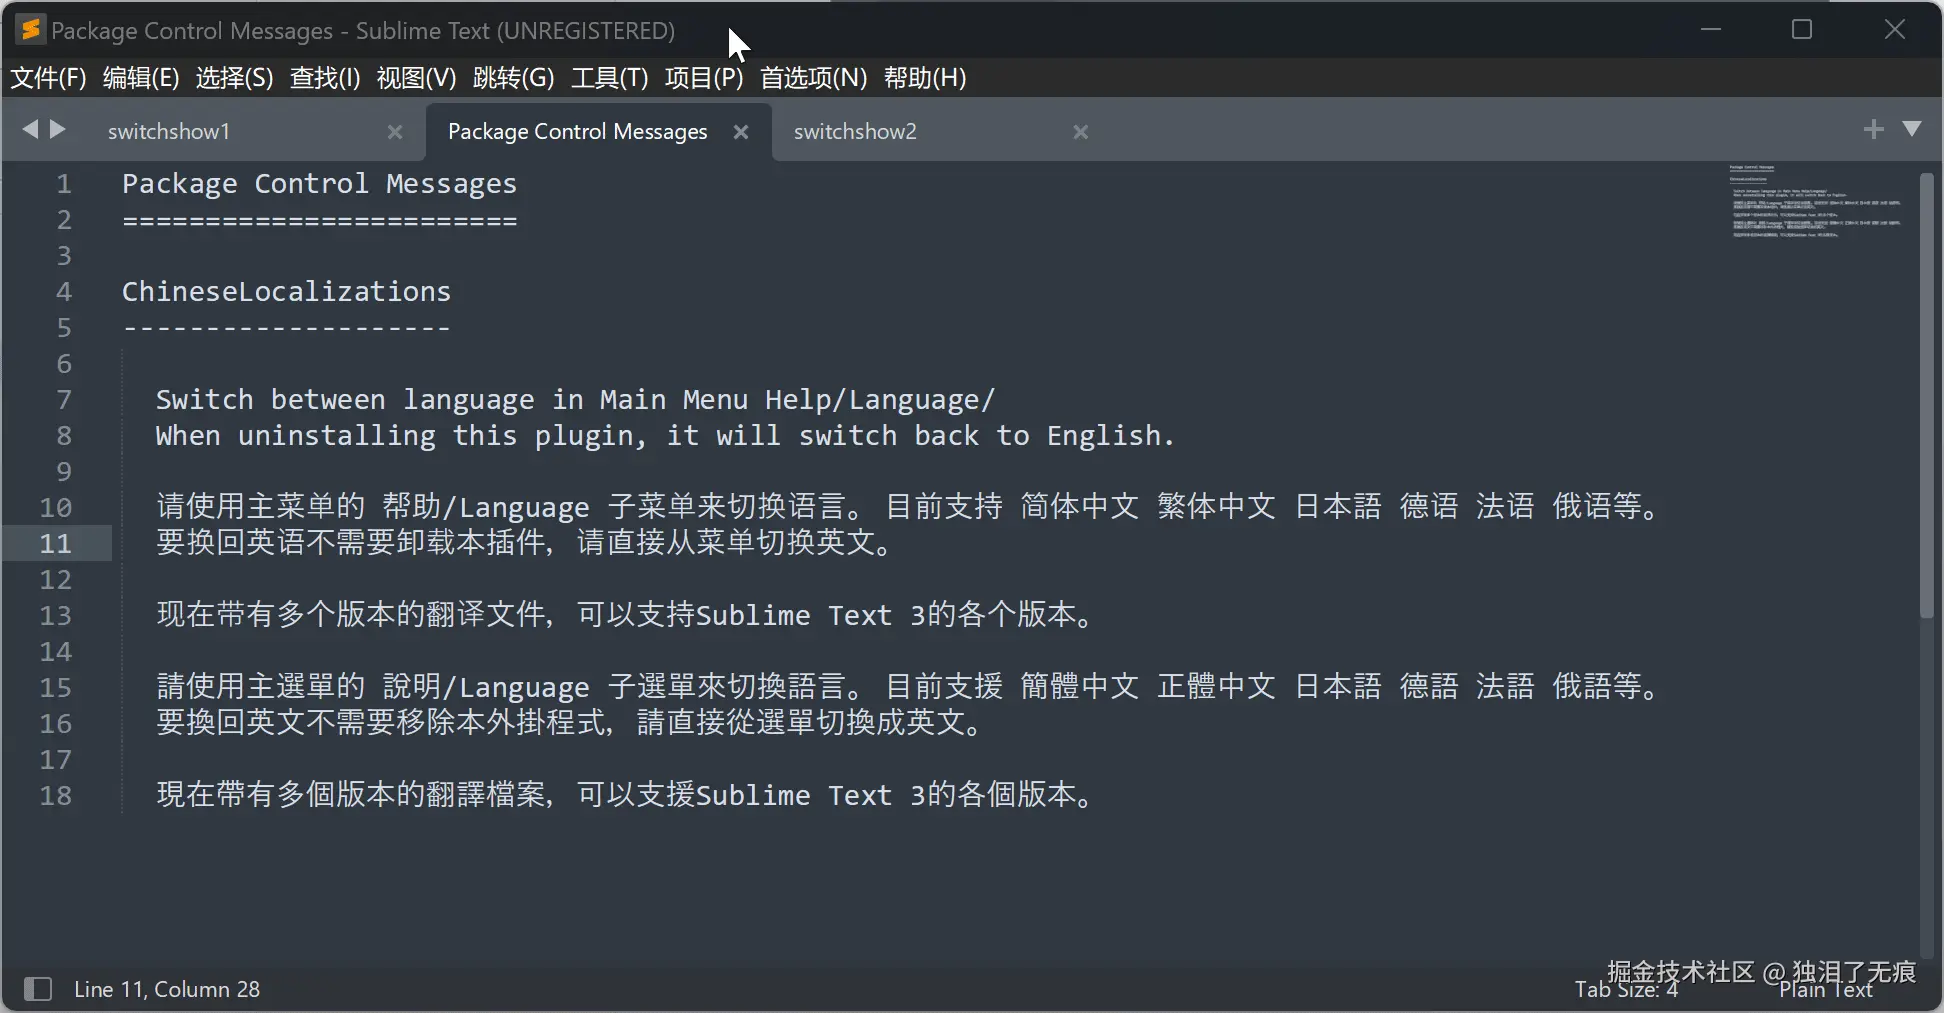The width and height of the screenshot is (1944, 1013).
Task: Close the Package Control Messages tab
Action: (741, 132)
